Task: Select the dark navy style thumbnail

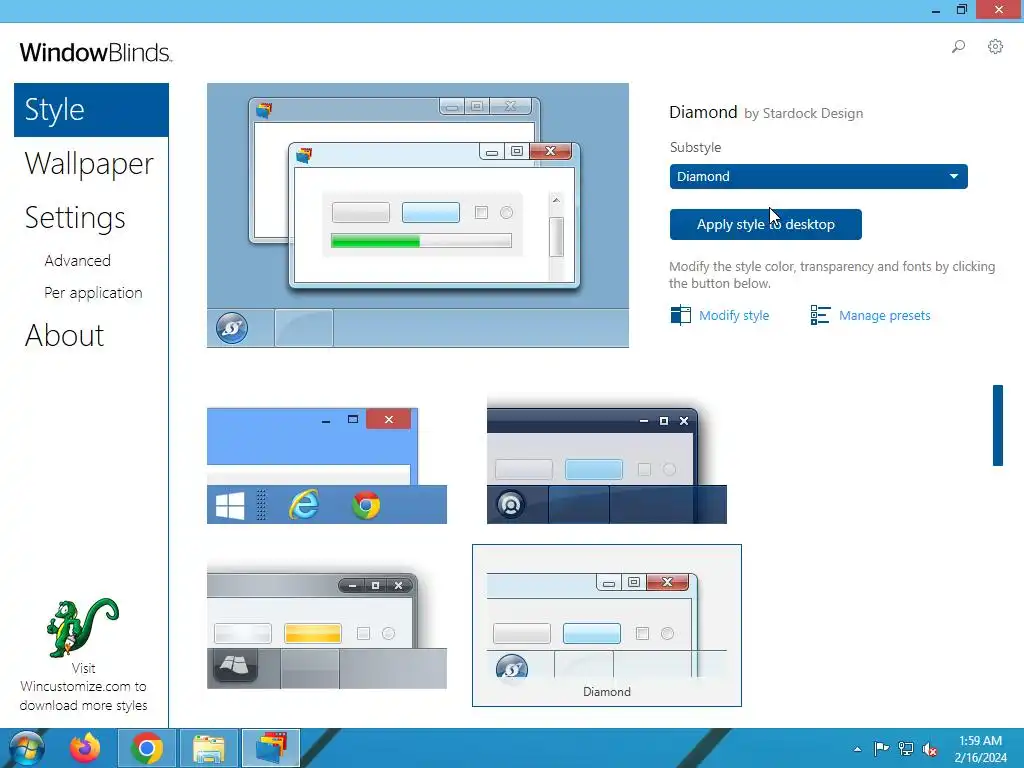Action: click(x=607, y=460)
